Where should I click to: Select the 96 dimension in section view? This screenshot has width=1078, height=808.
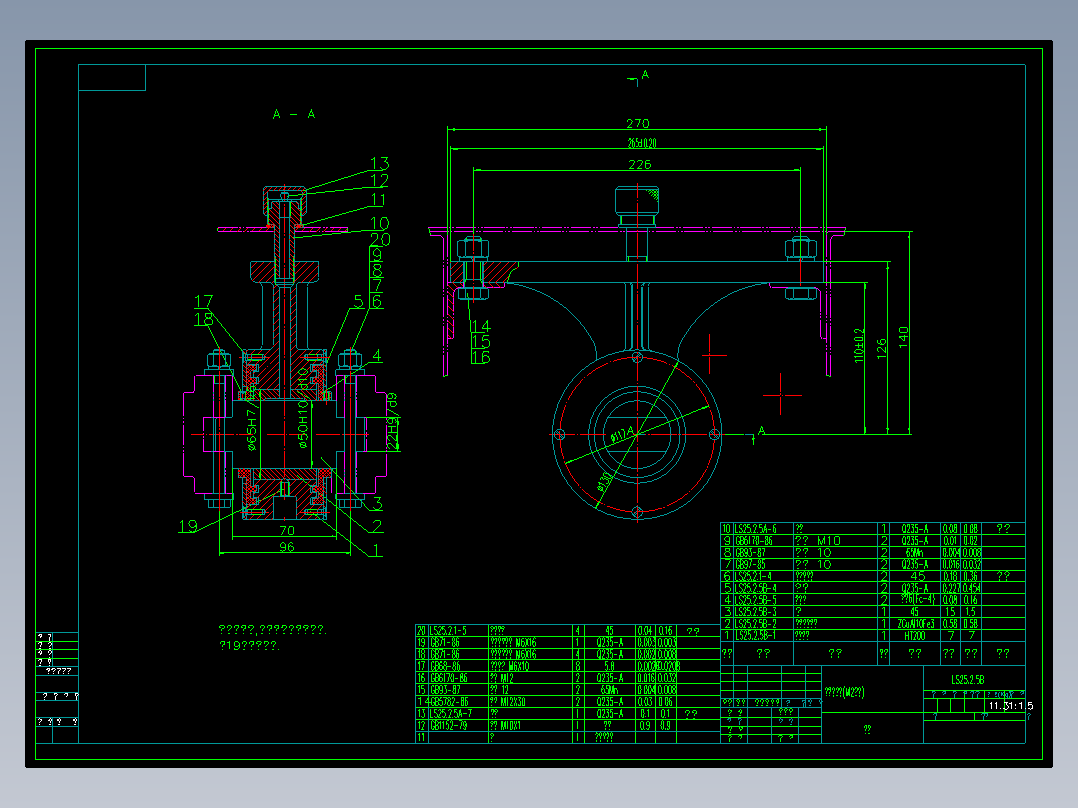[x=286, y=548]
